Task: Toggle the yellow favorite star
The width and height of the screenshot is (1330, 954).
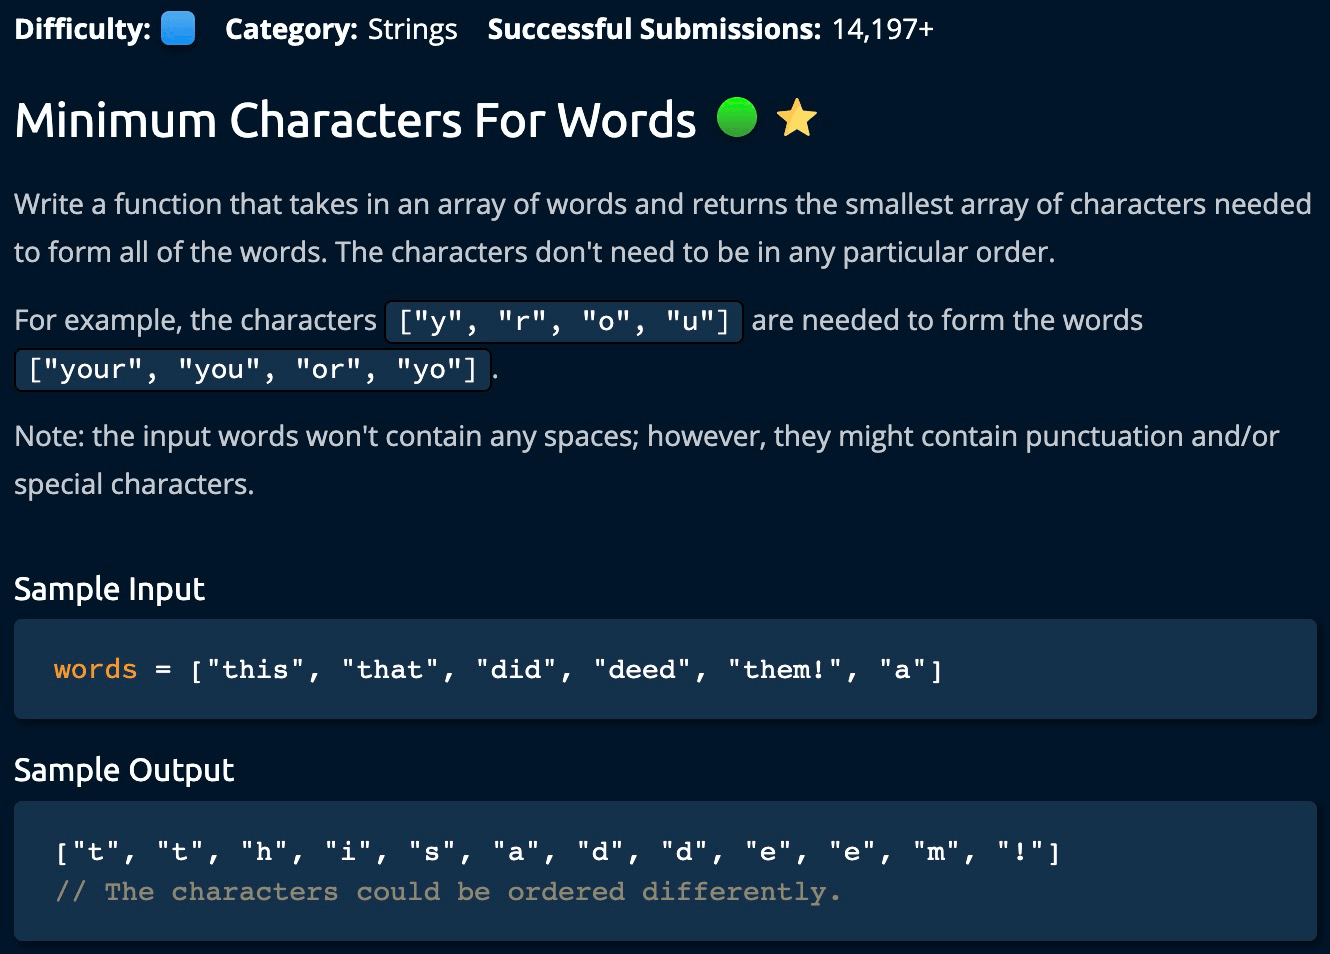Action: (x=797, y=118)
